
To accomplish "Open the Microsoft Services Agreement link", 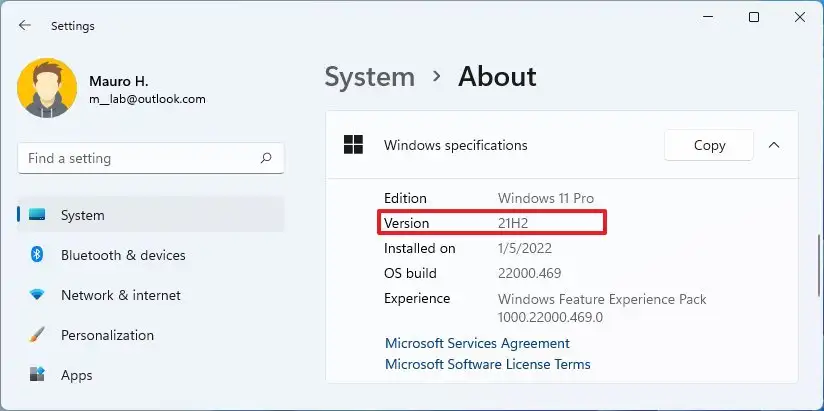I will point(477,343).
